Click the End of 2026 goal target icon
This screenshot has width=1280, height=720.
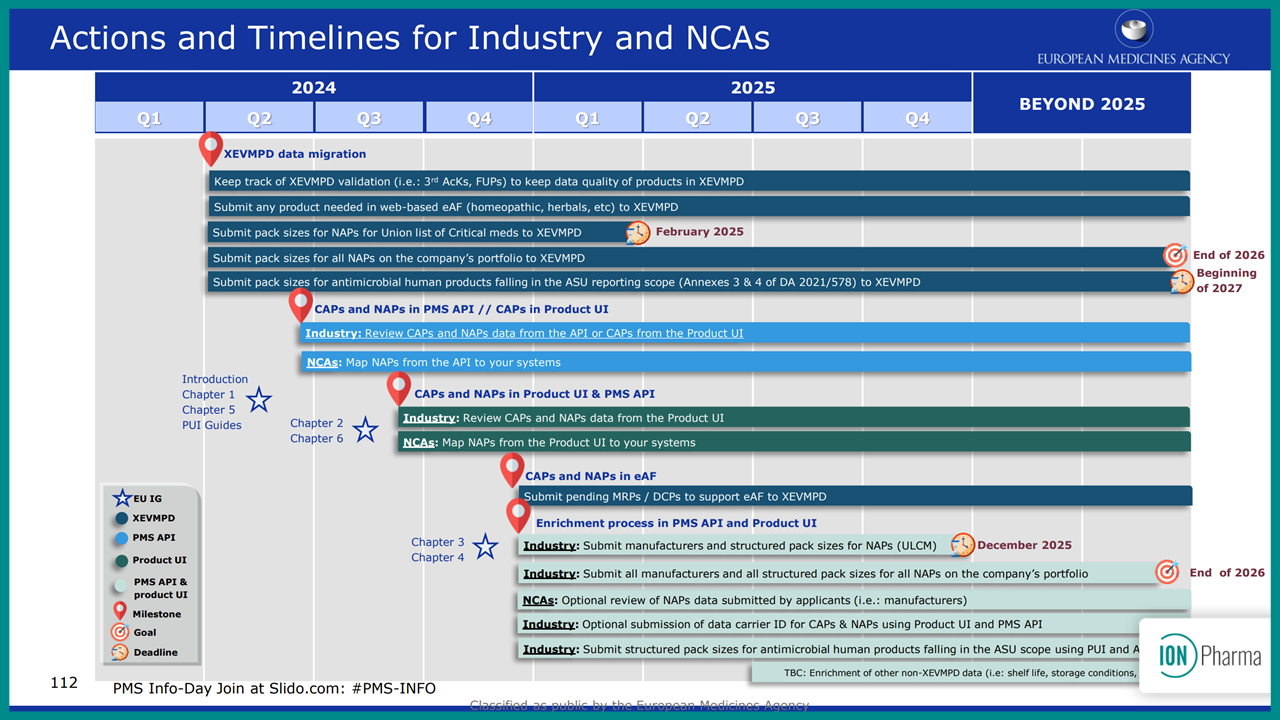(1176, 255)
